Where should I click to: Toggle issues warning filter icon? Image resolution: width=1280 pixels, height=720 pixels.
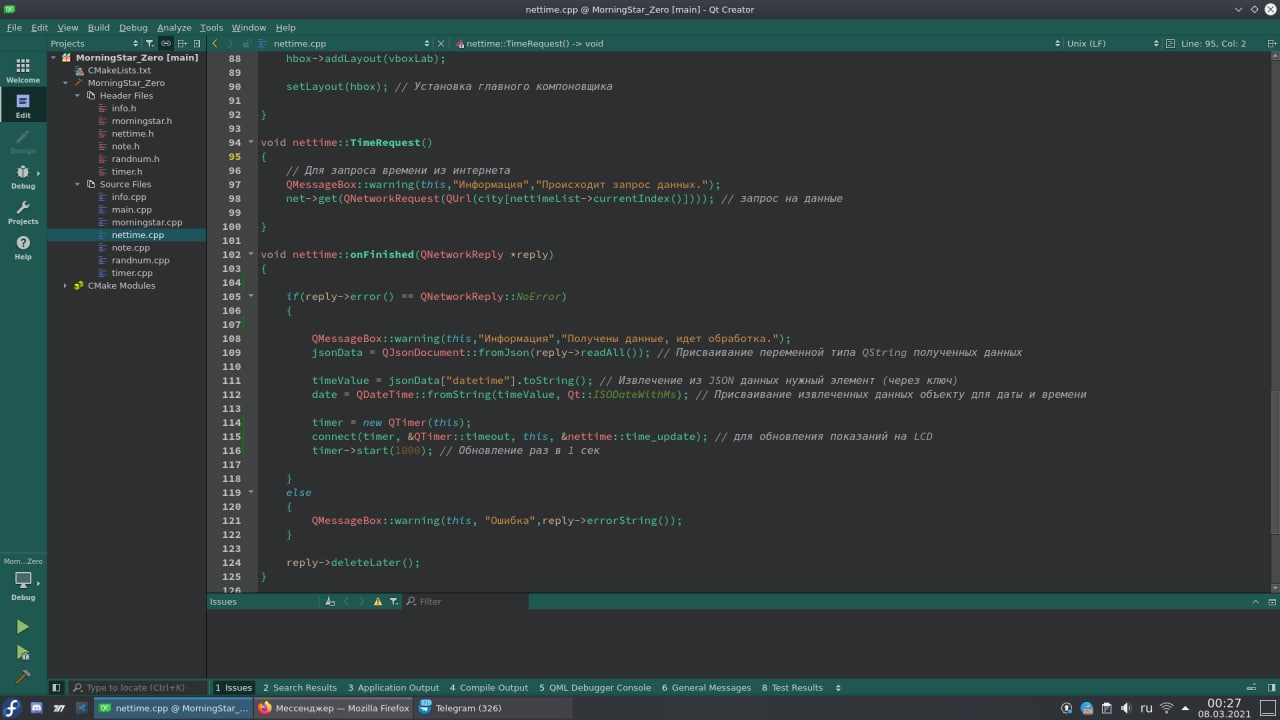[377, 601]
